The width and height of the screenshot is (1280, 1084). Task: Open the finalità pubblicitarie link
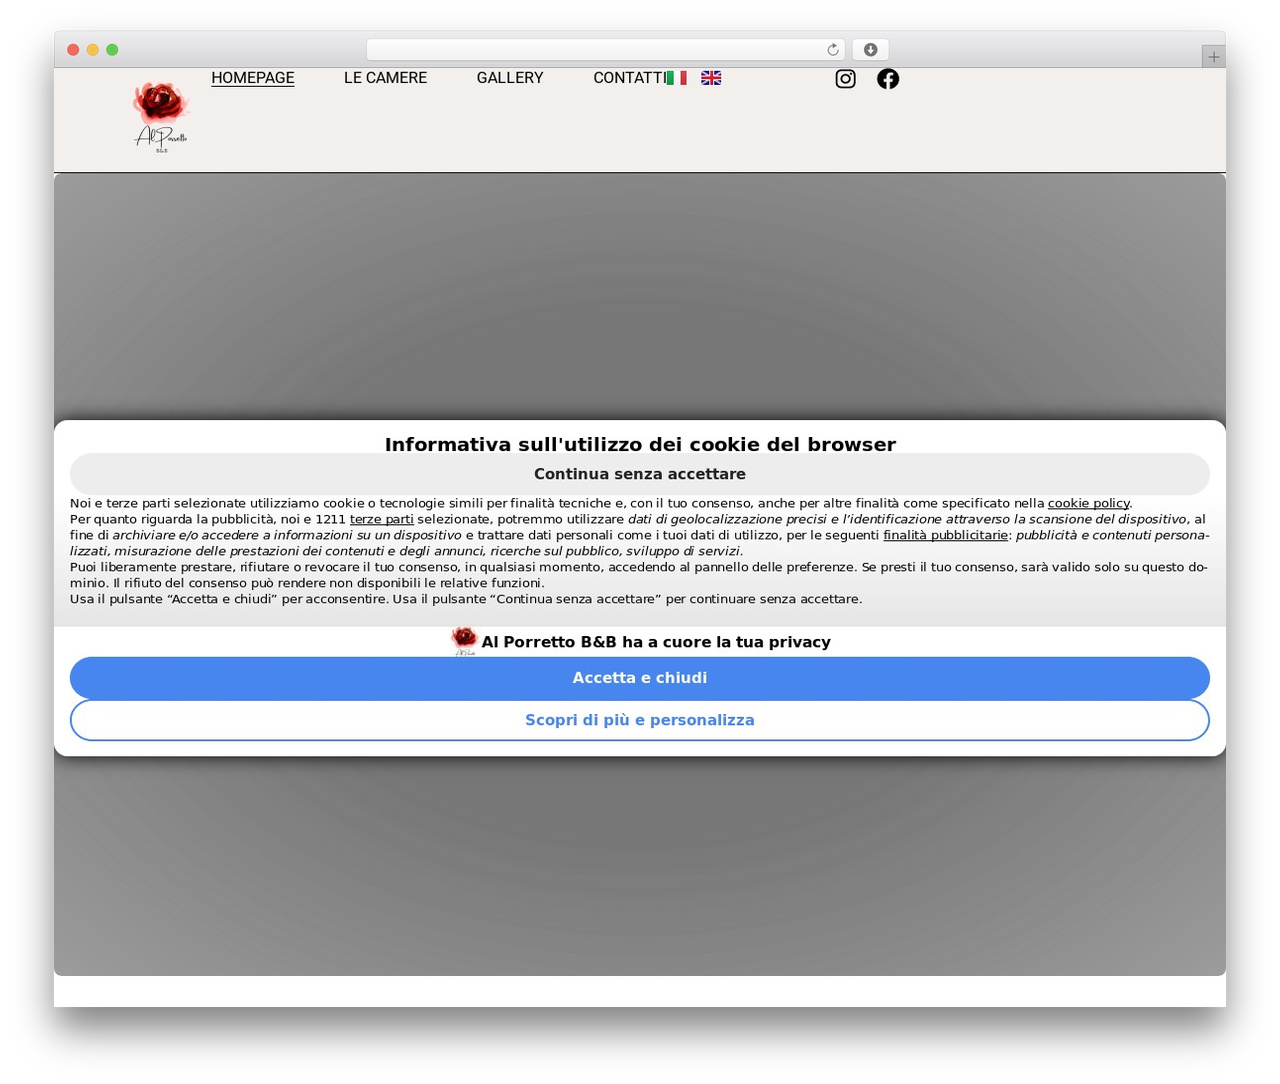pos(945,535)
